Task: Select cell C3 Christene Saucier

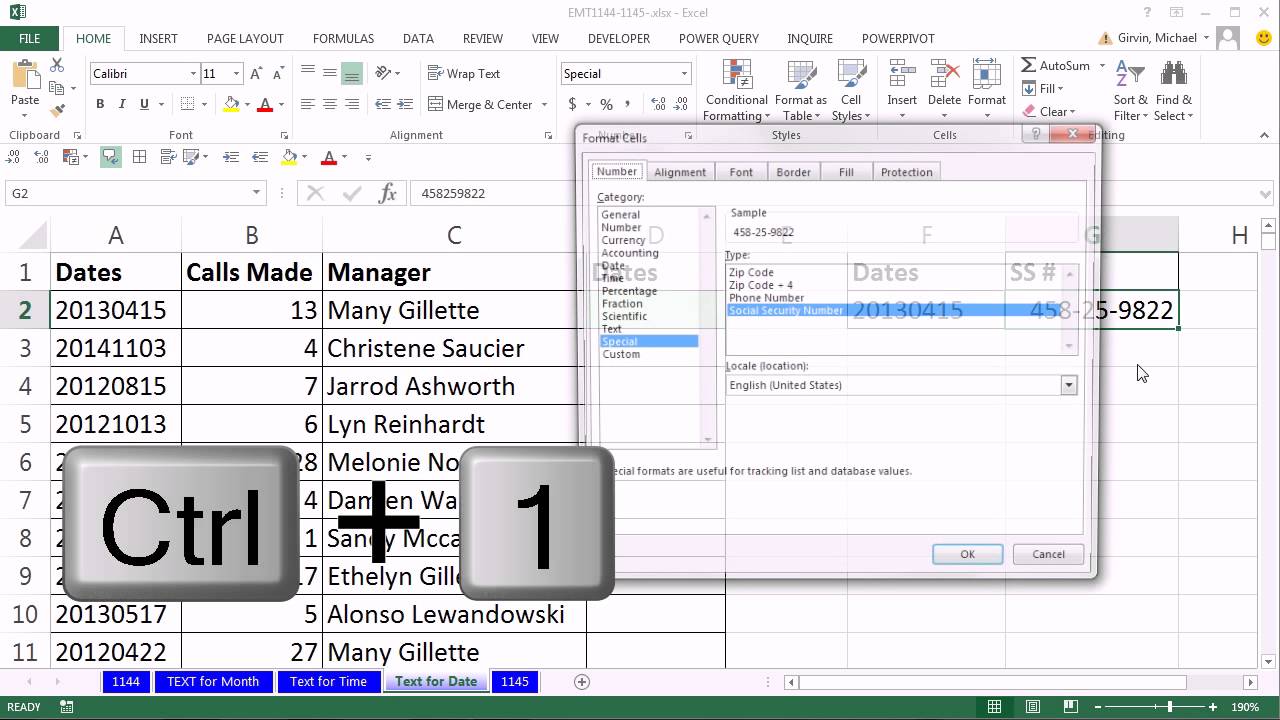Action: pyautogui.click(x=454, y=348)
